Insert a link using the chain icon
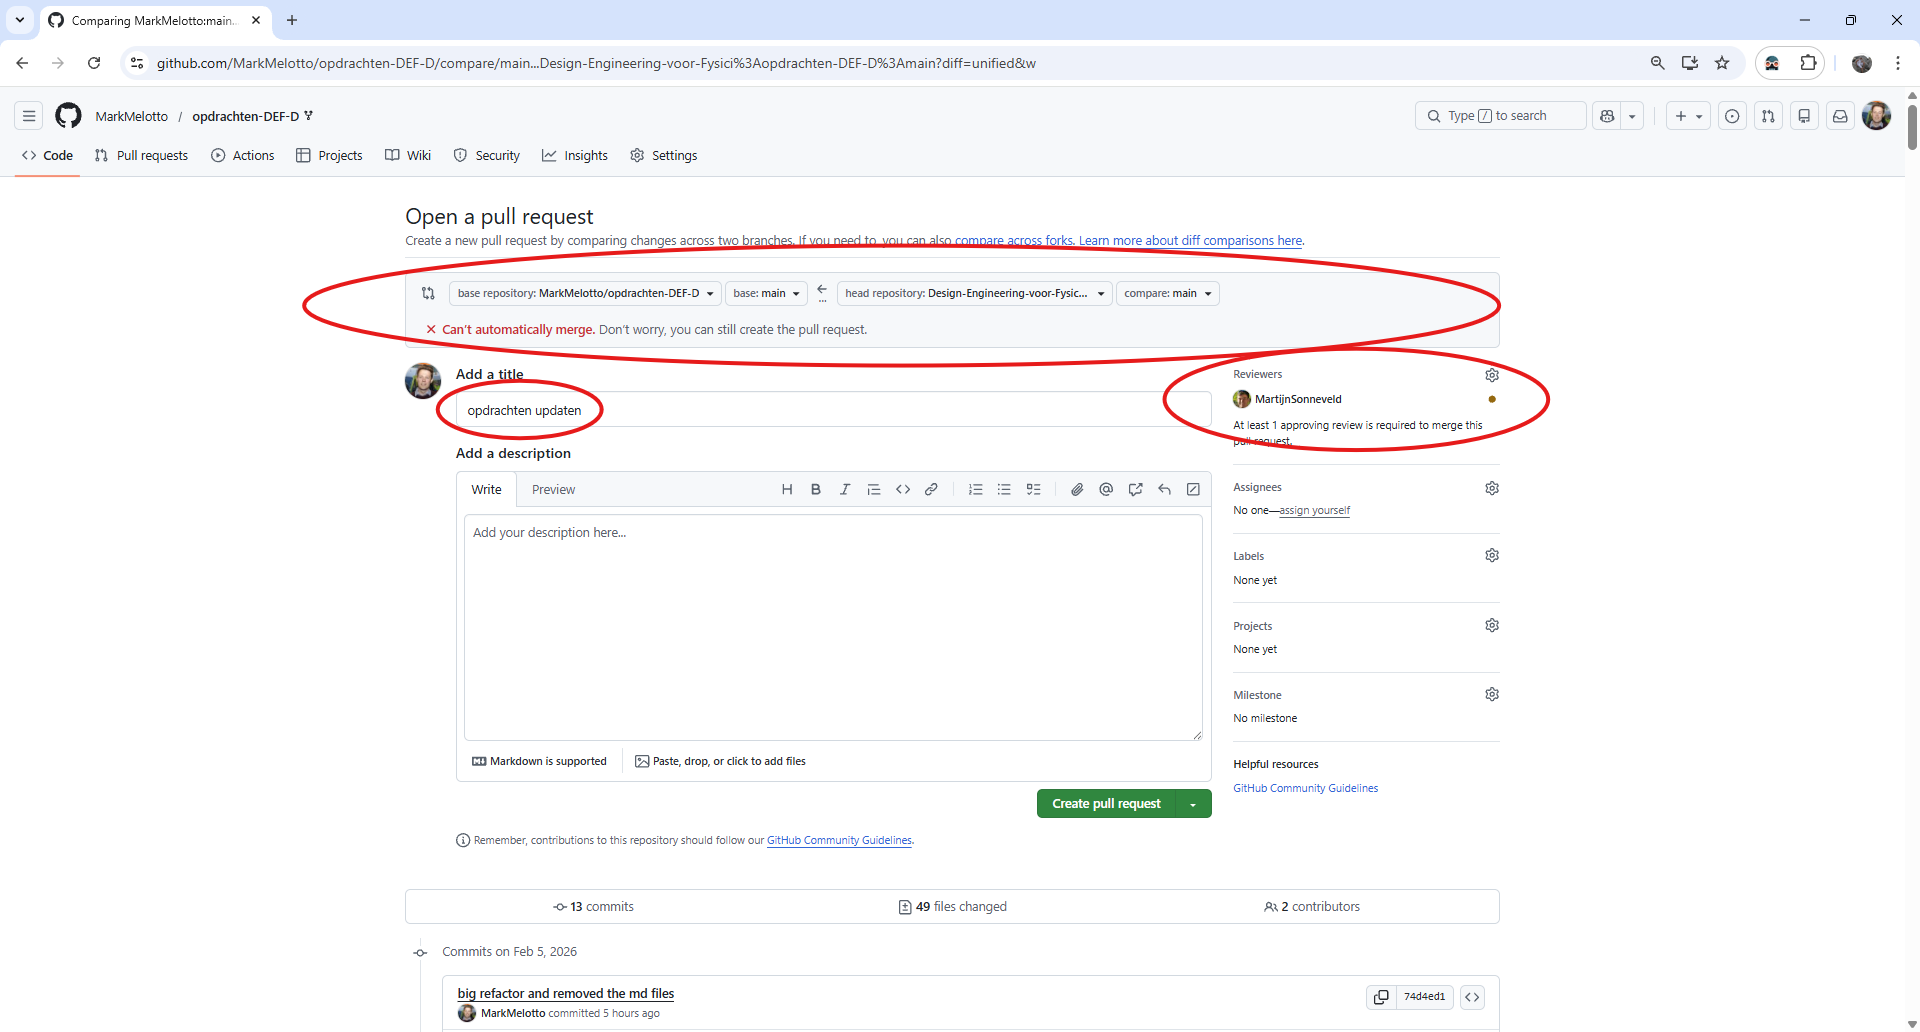This screenshot has height=1032, width=1920. pyautogui.click(x=932, y=489)
